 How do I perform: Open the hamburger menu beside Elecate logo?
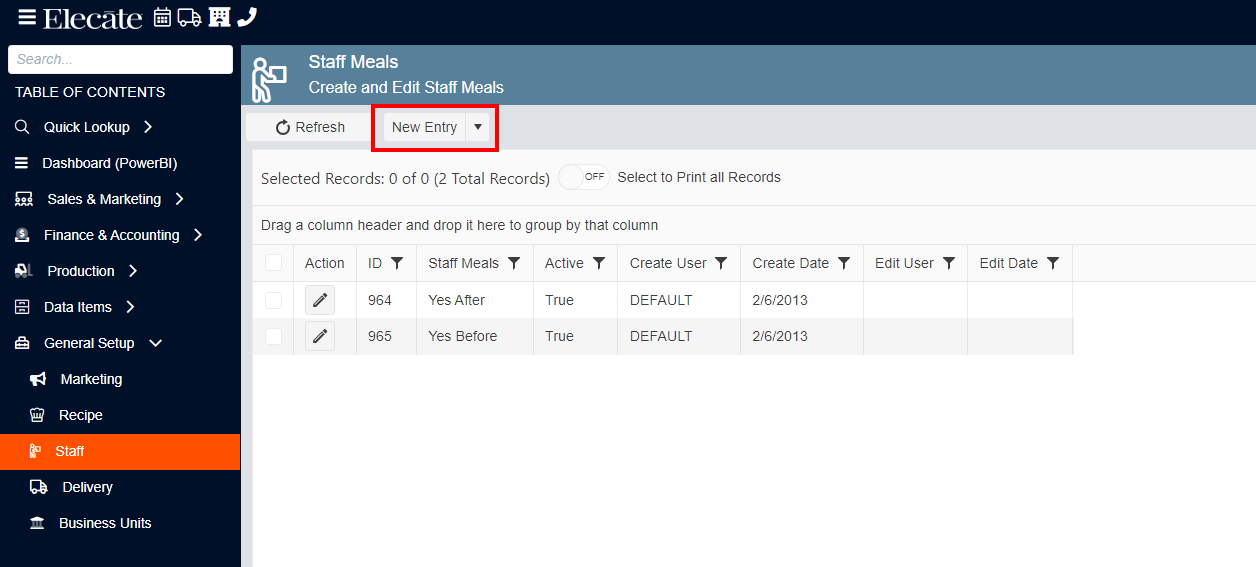pos(27,17)
